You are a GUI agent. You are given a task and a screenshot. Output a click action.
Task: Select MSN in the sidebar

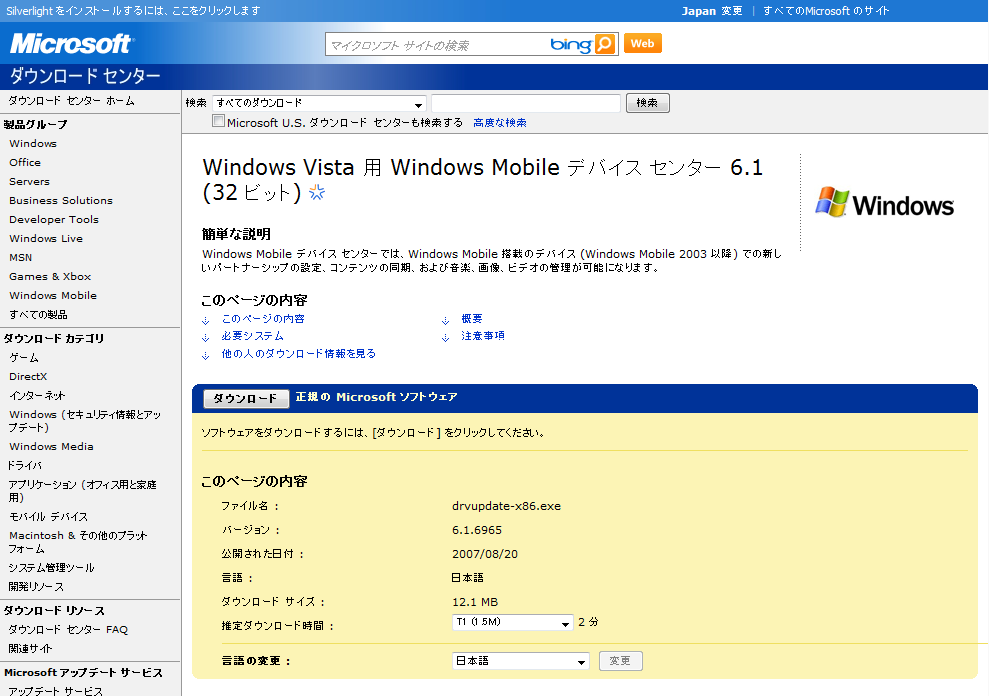pyautogui.click(x=20, y=257)
